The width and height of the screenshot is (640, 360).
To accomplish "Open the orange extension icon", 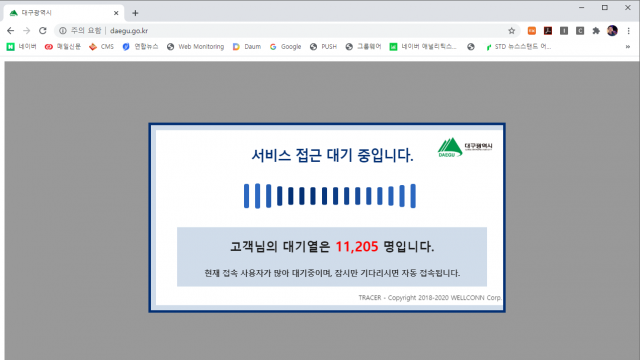I will tap(531, 31).
